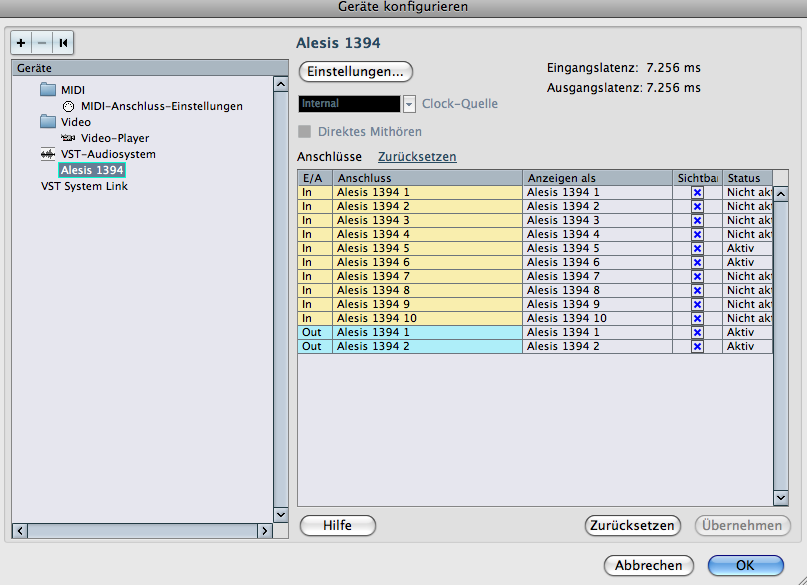The width and height of the screenshot is (807, 585).
Task: Select the Video folder icon
Action: pos(48,121)
